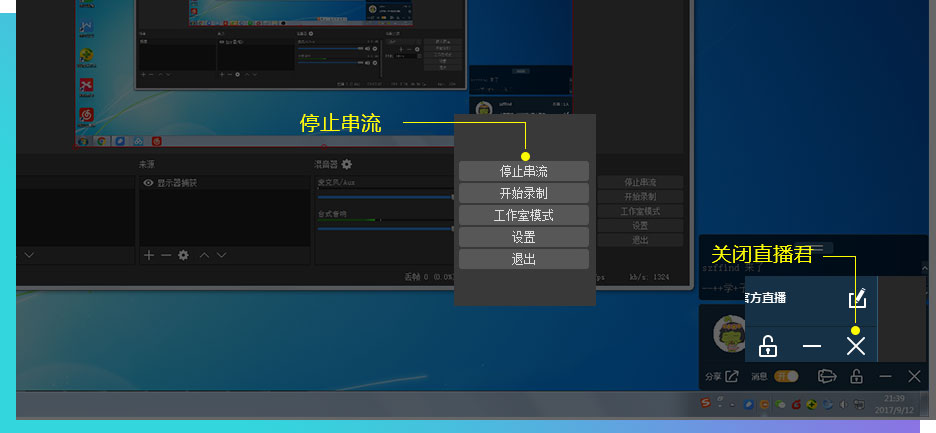This screenshot has height=433, width=936.
Task: Click the down chevron in the scenes panel
Action: coord(29,255)
